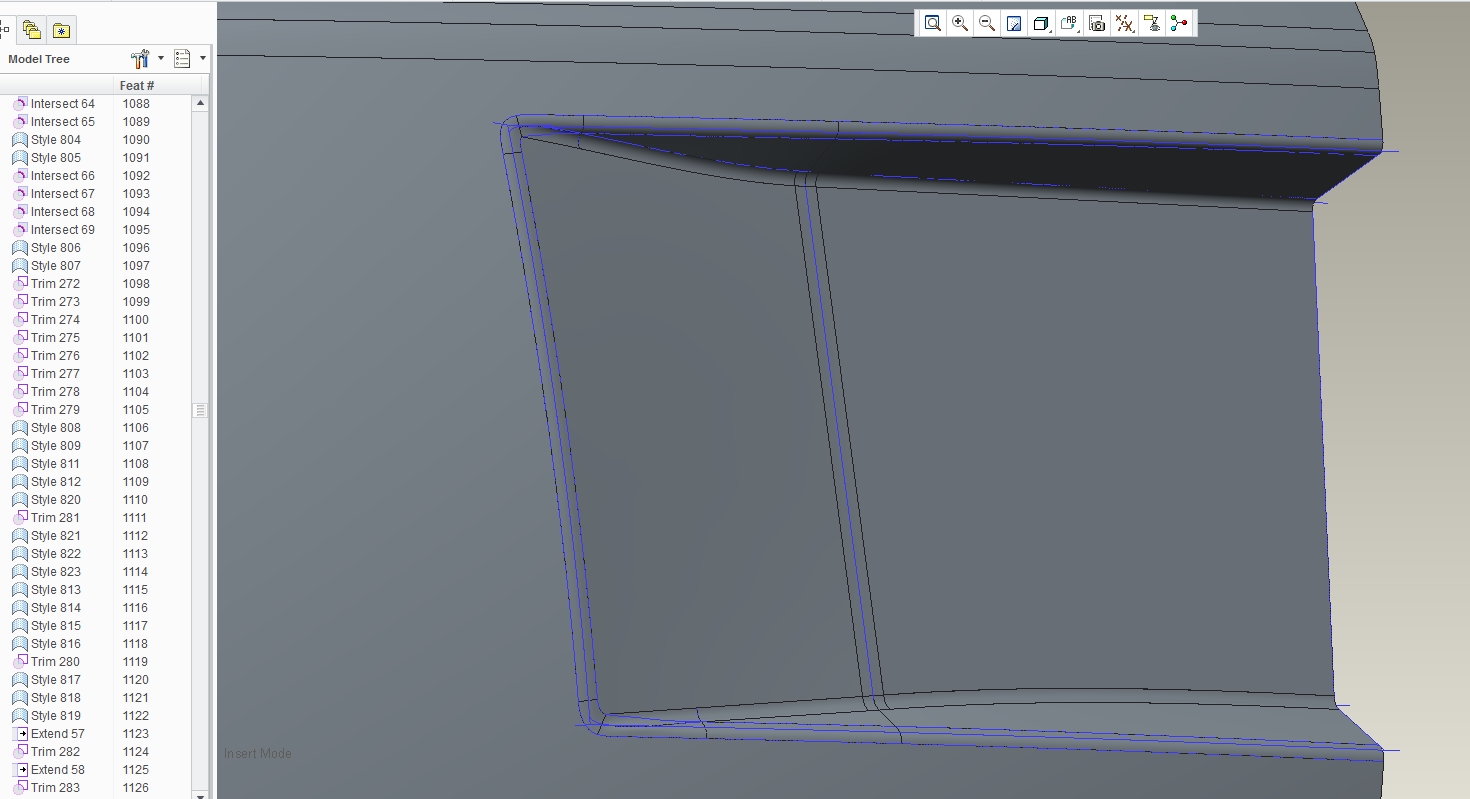The width and height of the screenshot is (1470, 799).
Task: Open the Settings dropdown arrow beside hammer
Action: click(161, 58)
